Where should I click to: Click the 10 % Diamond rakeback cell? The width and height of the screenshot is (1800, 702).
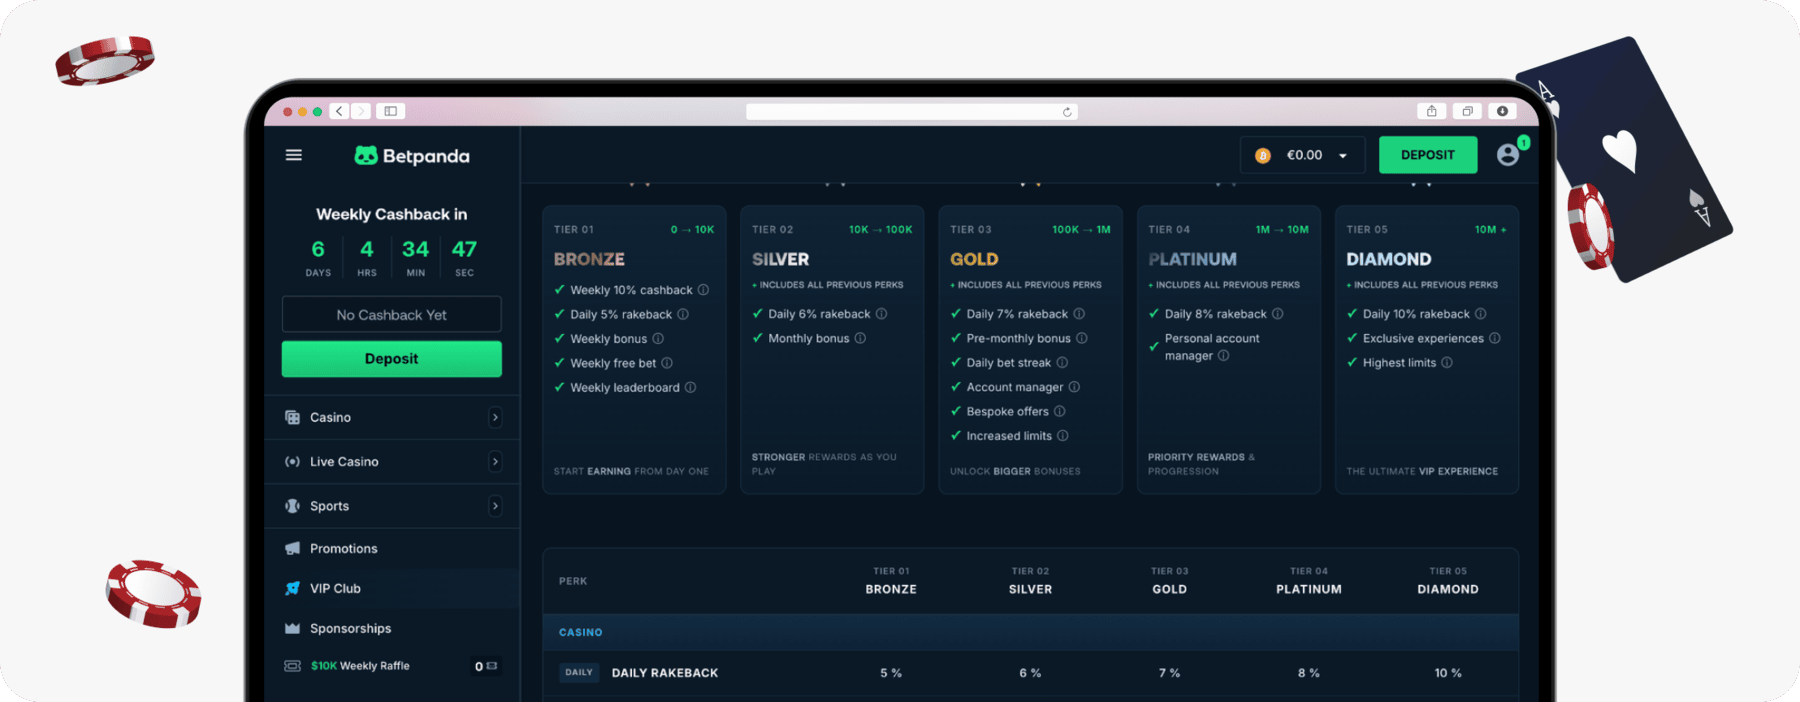(1448, 673)
